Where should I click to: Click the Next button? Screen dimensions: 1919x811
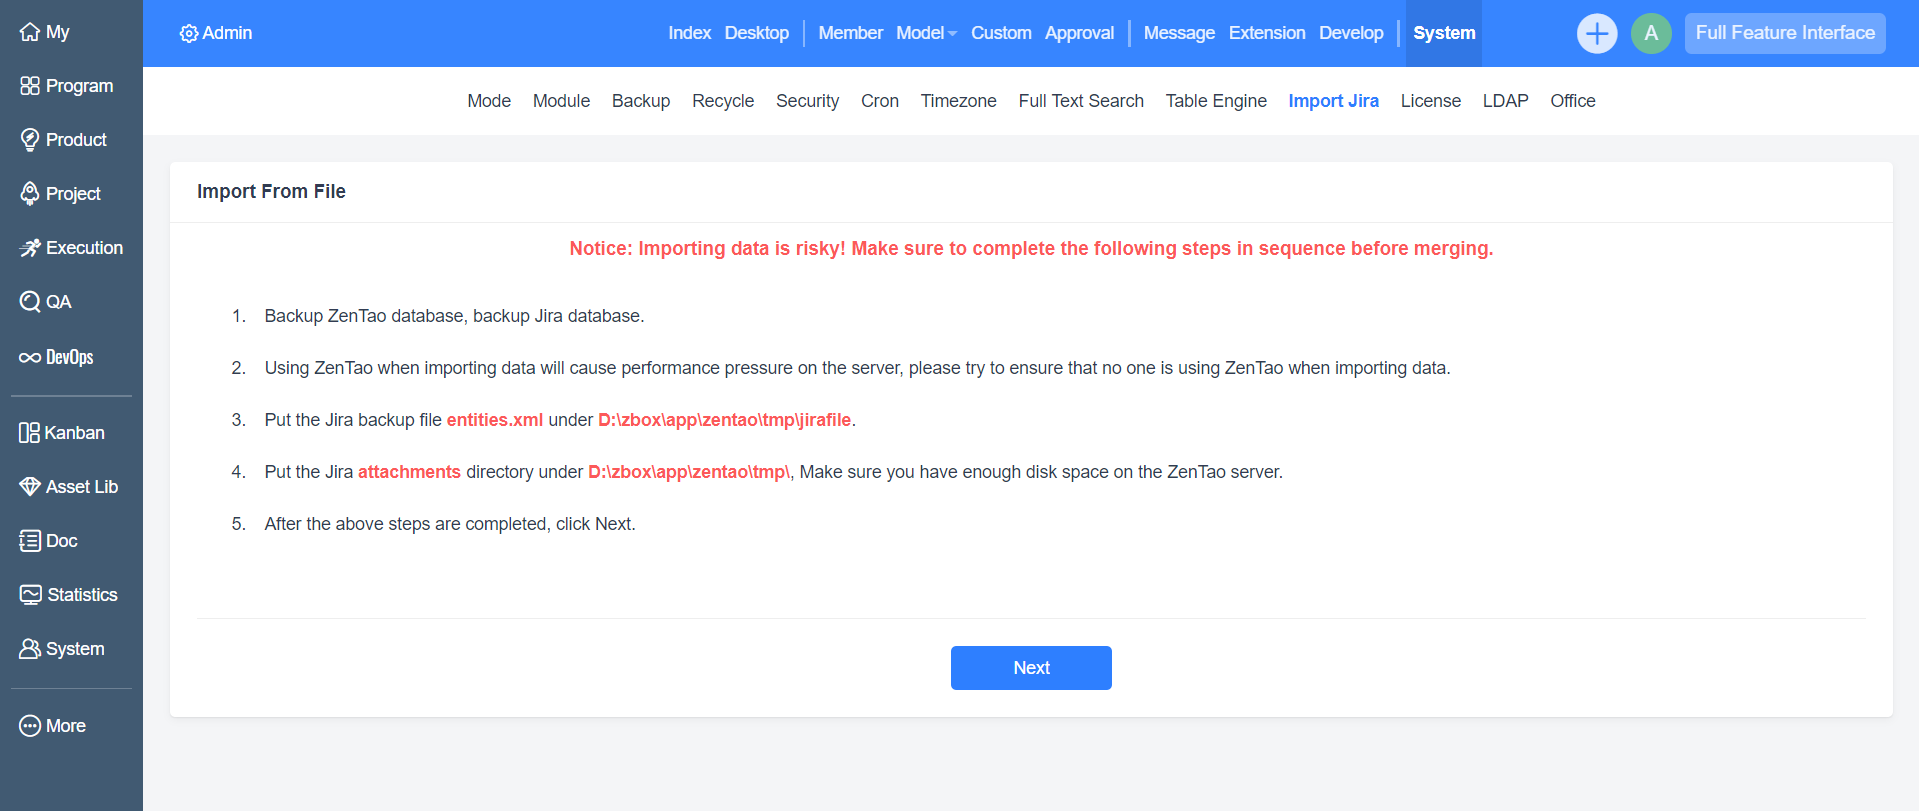click(x=1031, y=668)
